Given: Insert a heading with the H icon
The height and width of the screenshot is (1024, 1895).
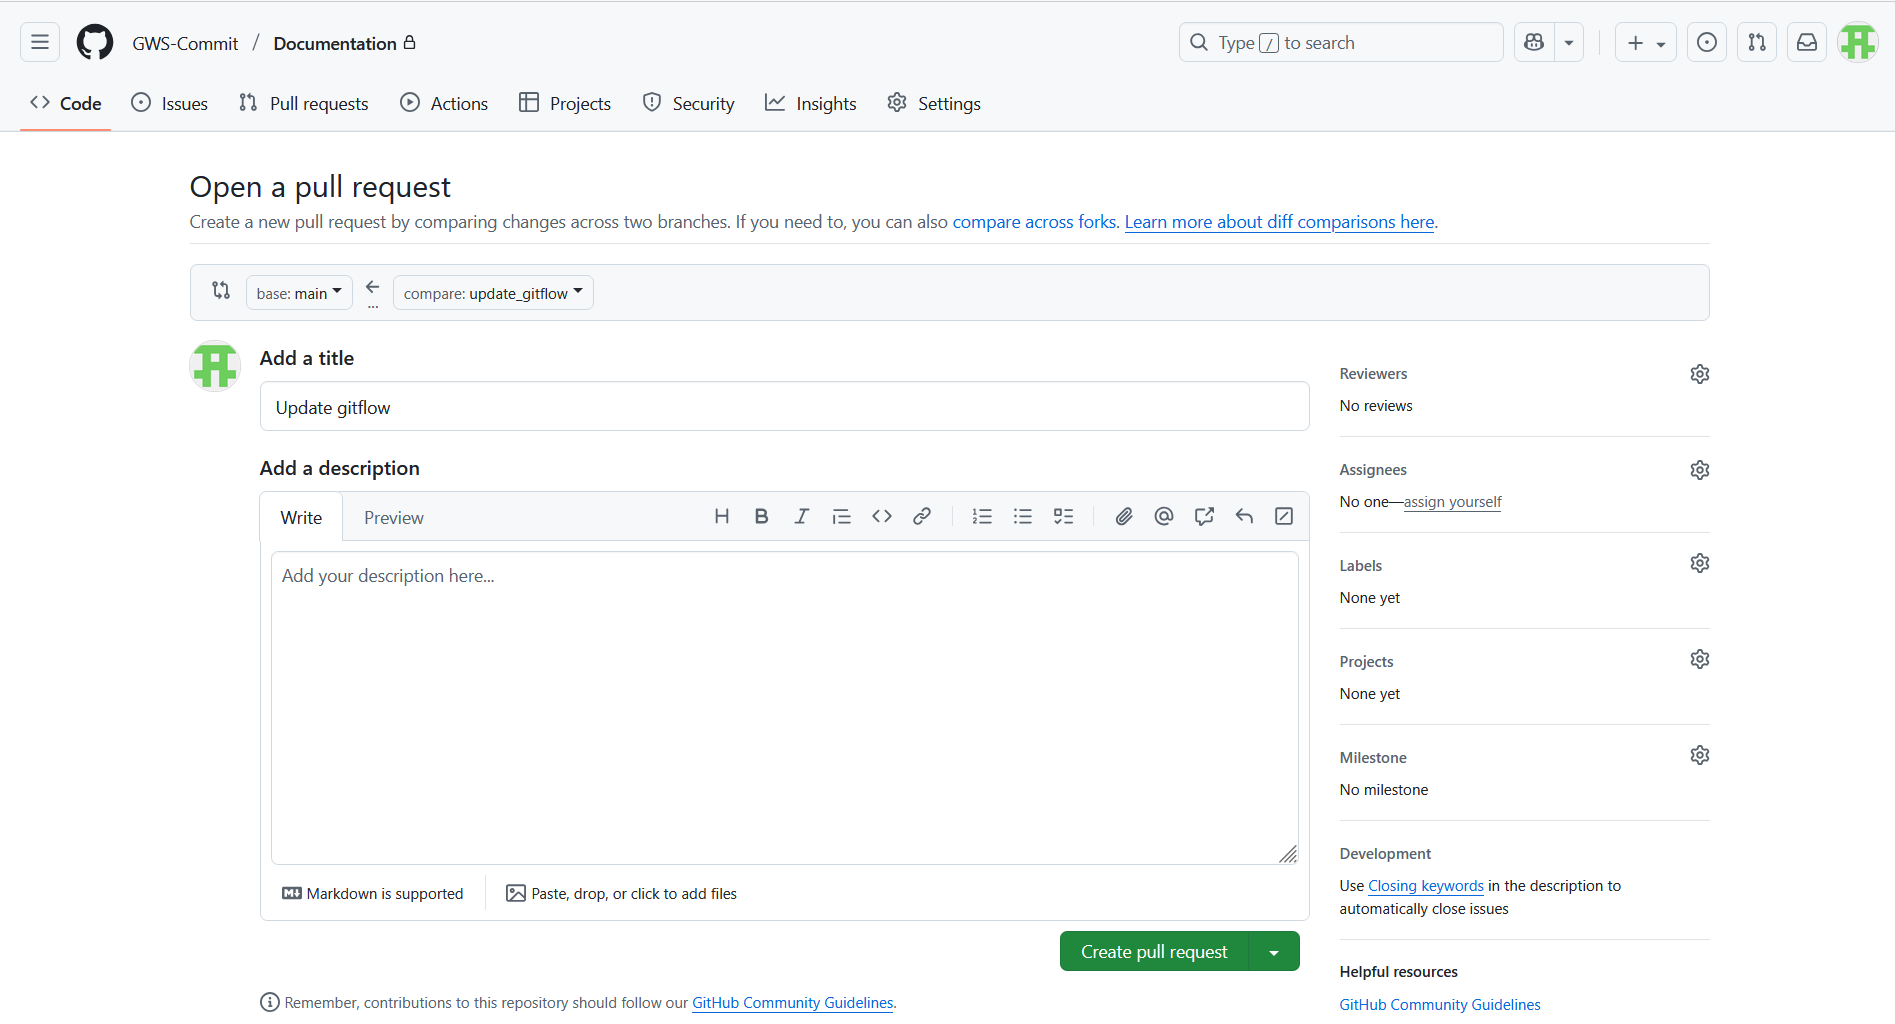Looking at the screenshot, I should coord(721,516).
